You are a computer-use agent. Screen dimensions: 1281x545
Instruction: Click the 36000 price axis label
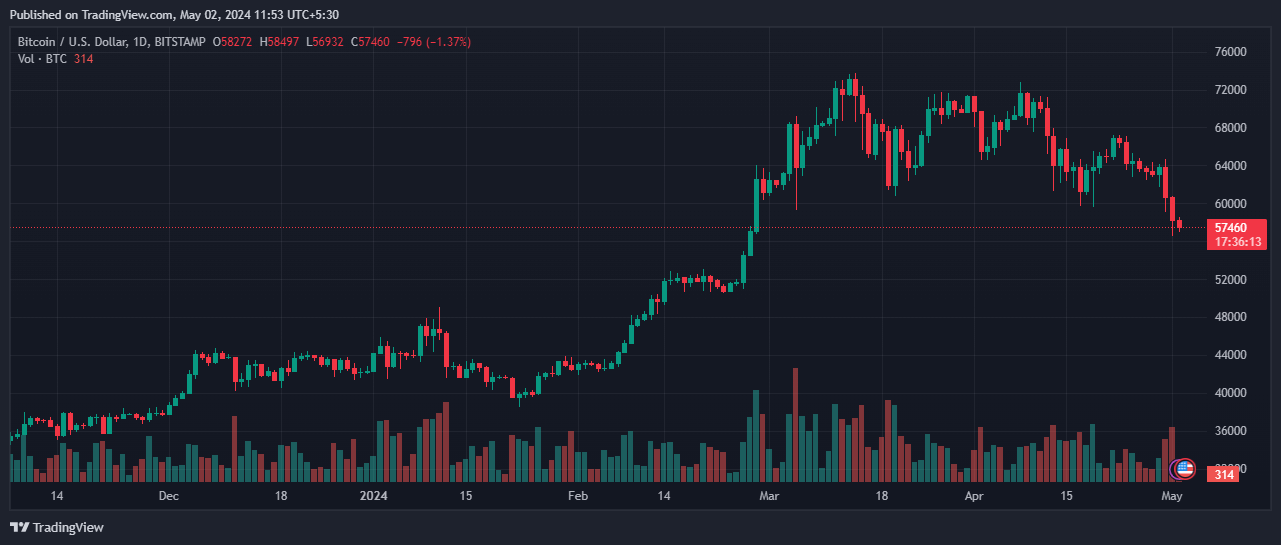coord(1229,431)
